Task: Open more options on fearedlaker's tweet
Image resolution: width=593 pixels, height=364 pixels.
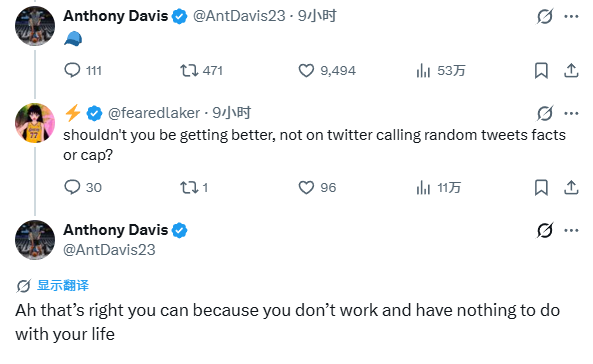Action: [571, 113]
